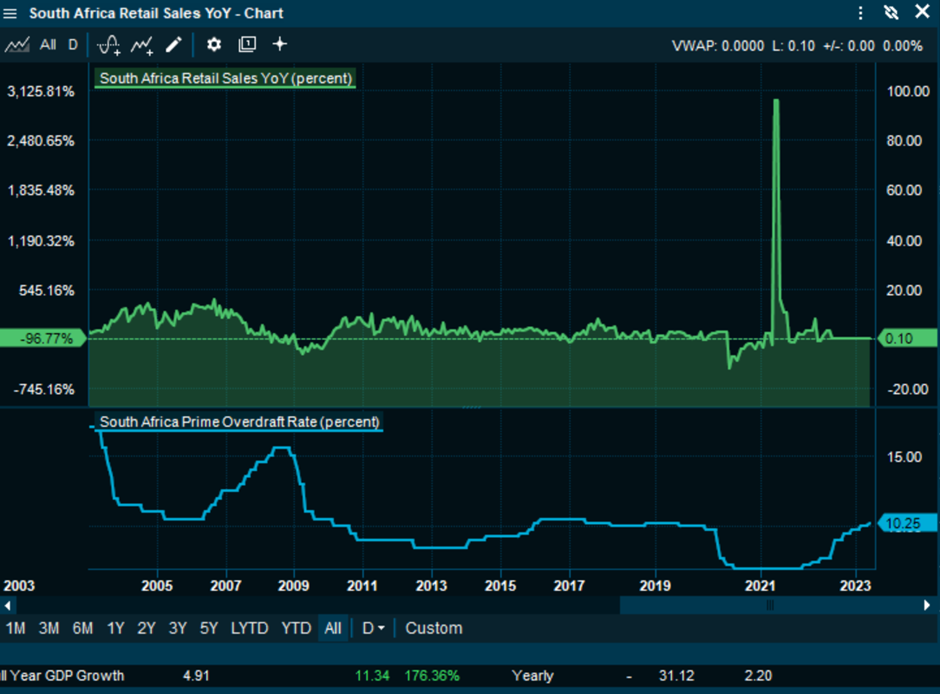Click the layout panel icon with number one
The height and width of the screenshot is (694, 940).
(x=247, y=44)
